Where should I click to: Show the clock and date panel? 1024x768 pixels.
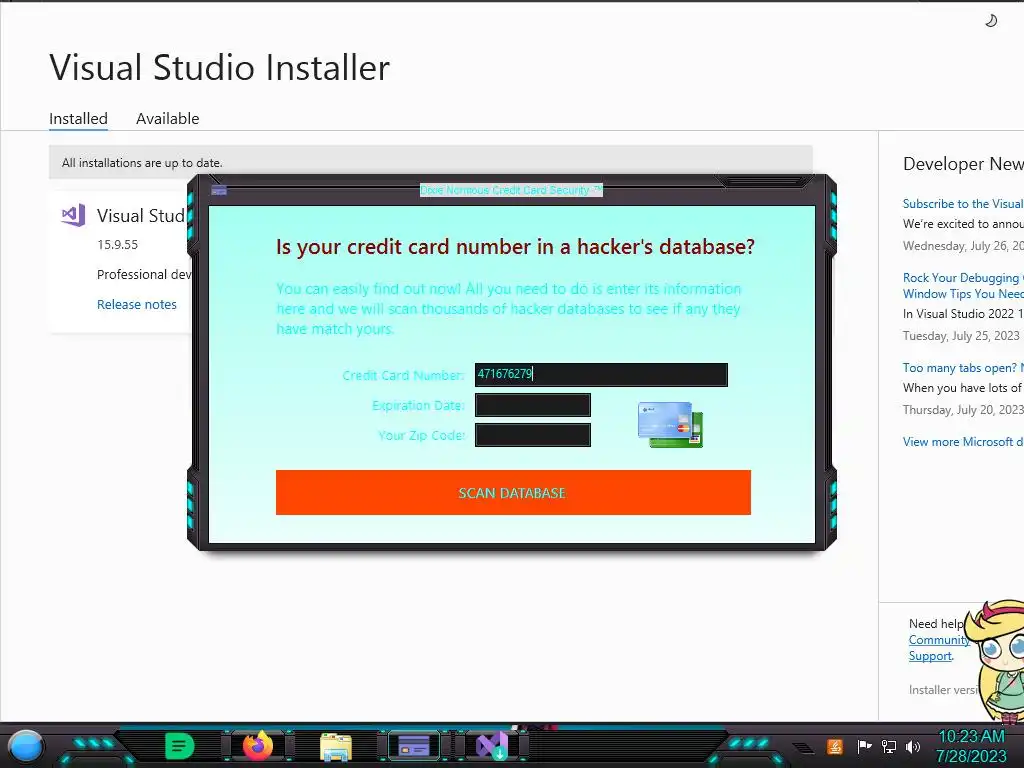click(x=971, y=746)
